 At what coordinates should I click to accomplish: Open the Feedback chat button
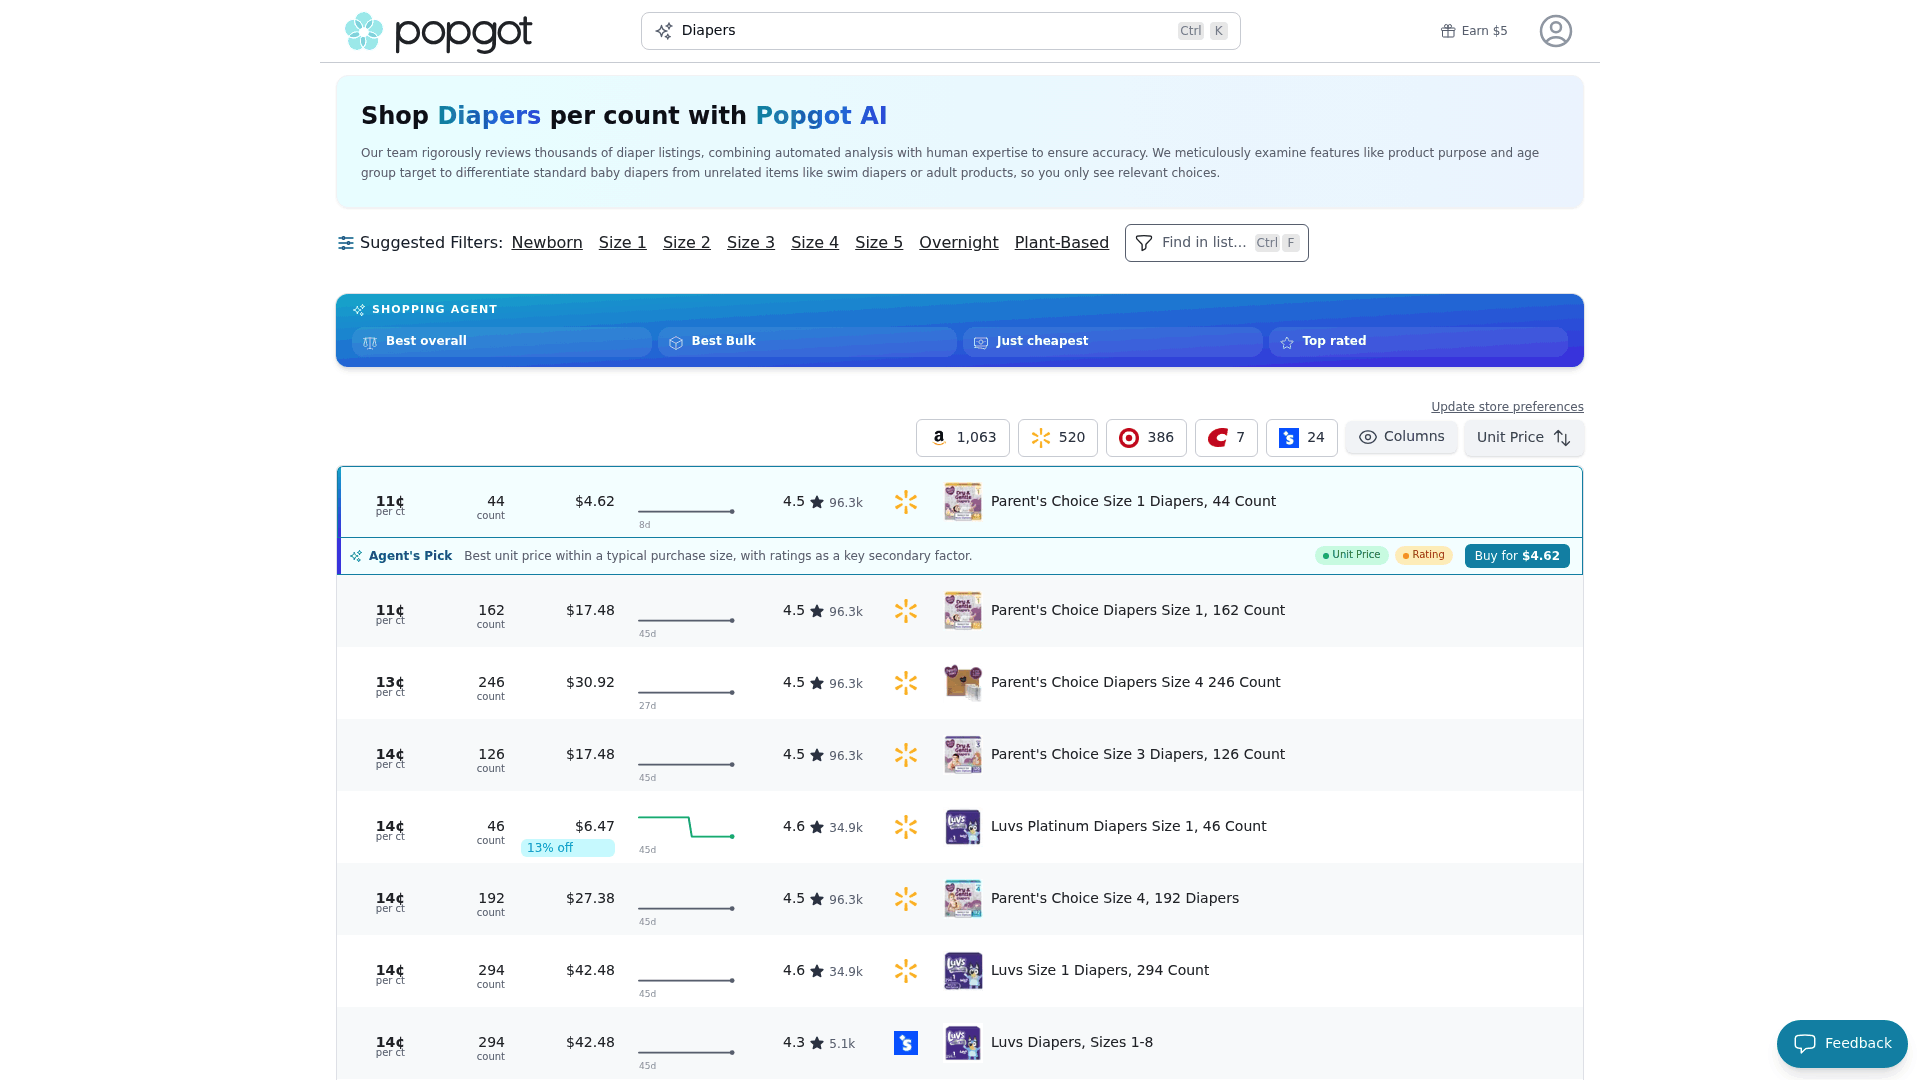[1841, 1044]
